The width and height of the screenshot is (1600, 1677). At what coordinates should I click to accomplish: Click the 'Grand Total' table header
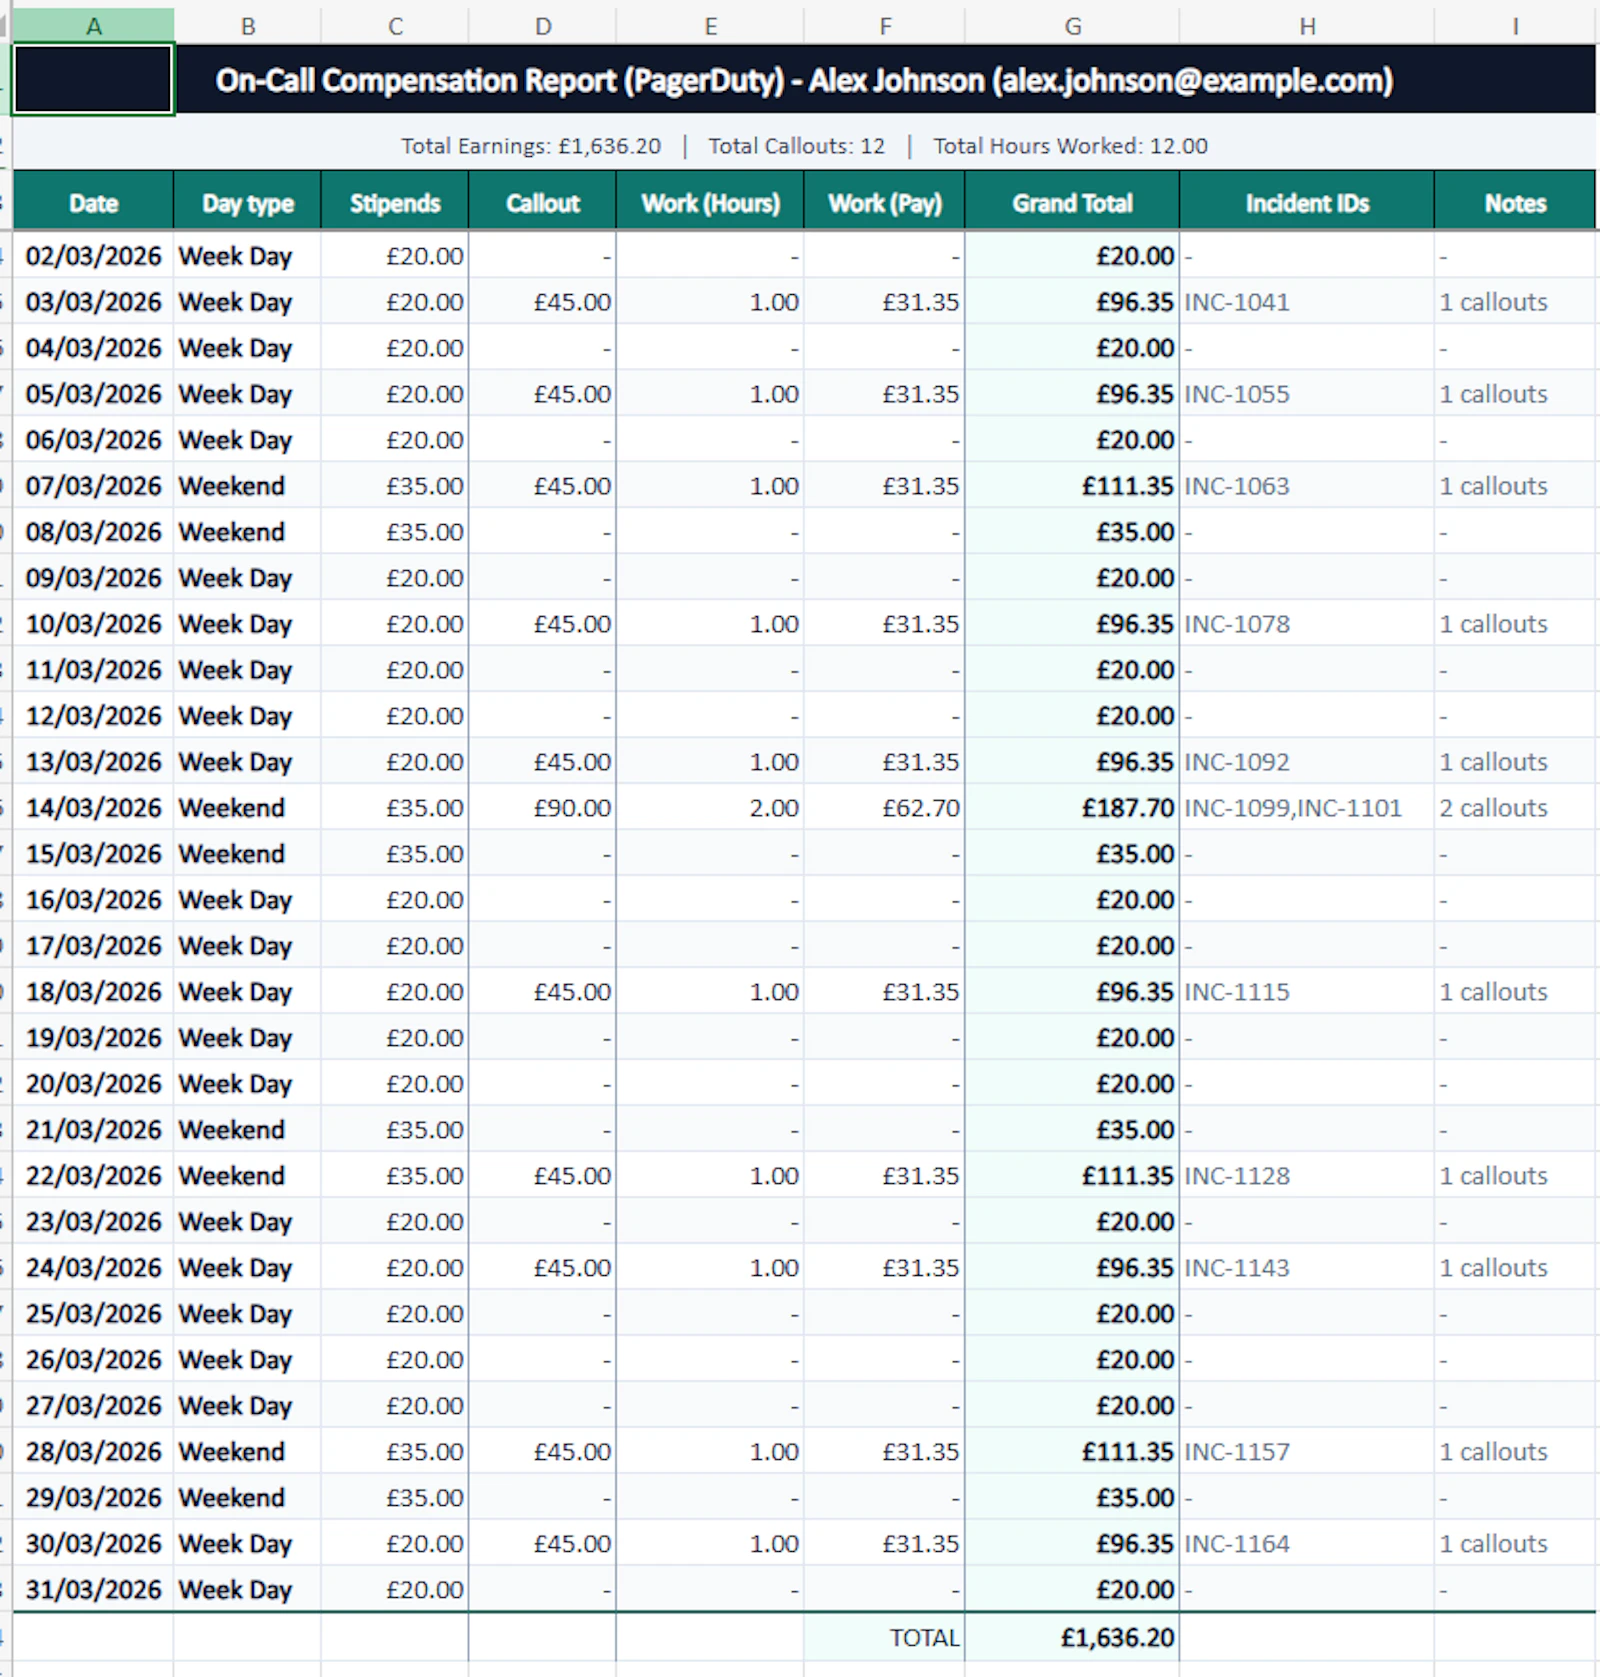(1072, 203)
